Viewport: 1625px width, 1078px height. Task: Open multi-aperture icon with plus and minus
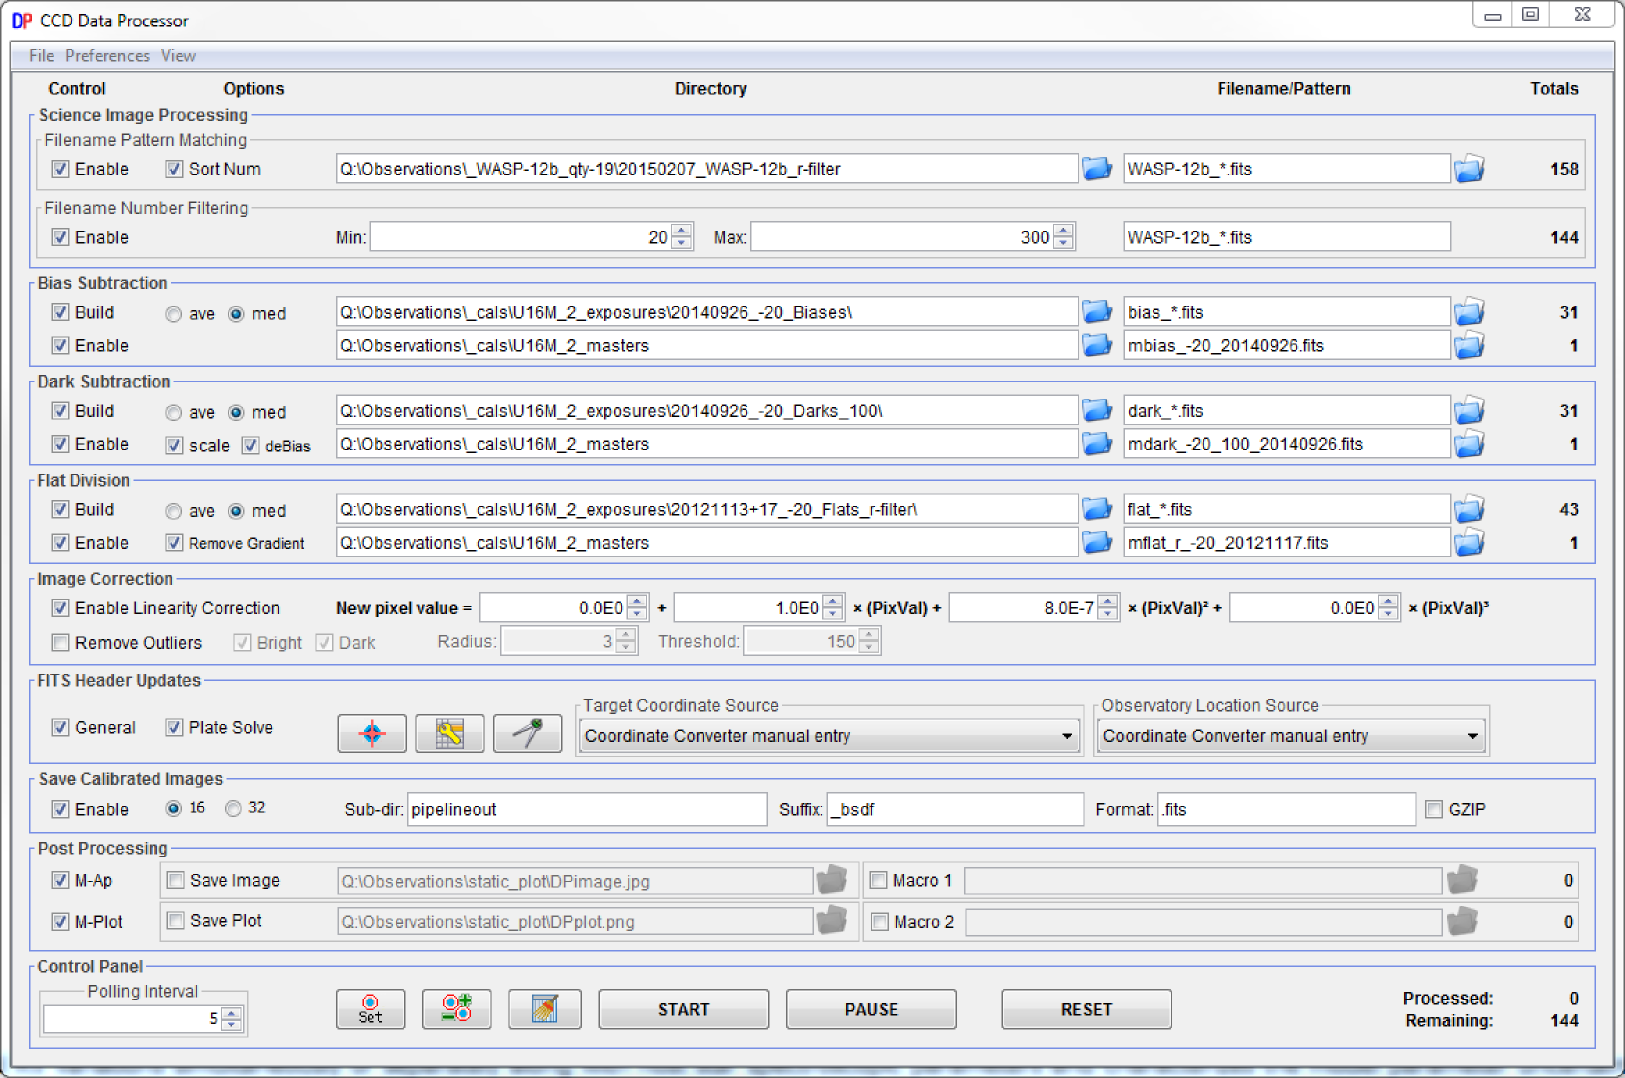(x=456, y=1009)
